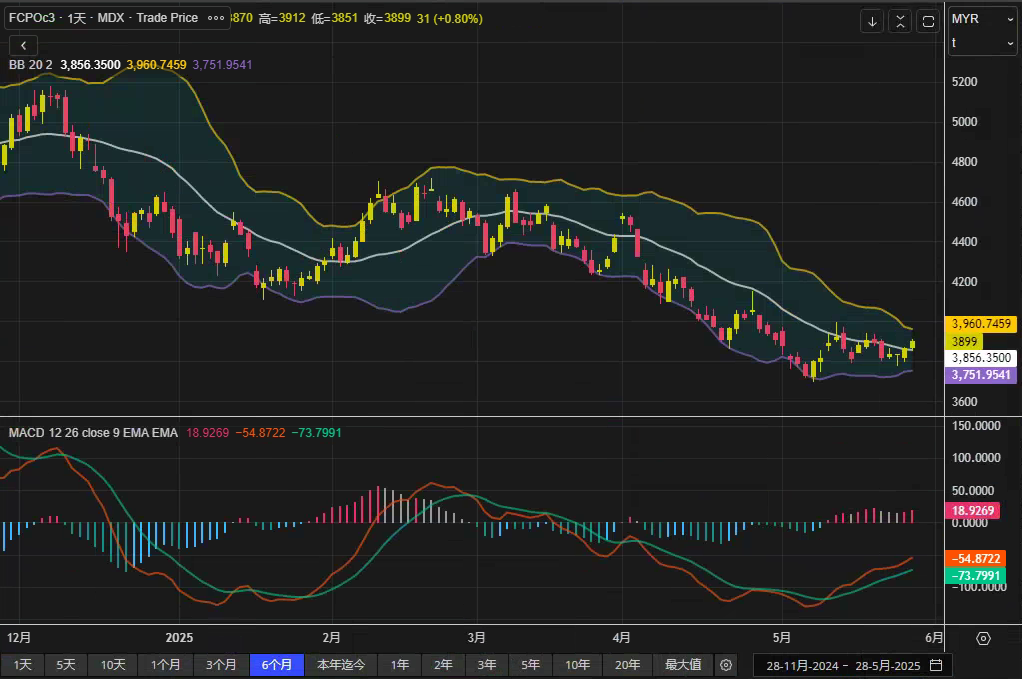The width and height of the screenshot is (1022, 679).
Task: Switch to the 1年 range
Action: pyautogui.click(x=400, y=665)
